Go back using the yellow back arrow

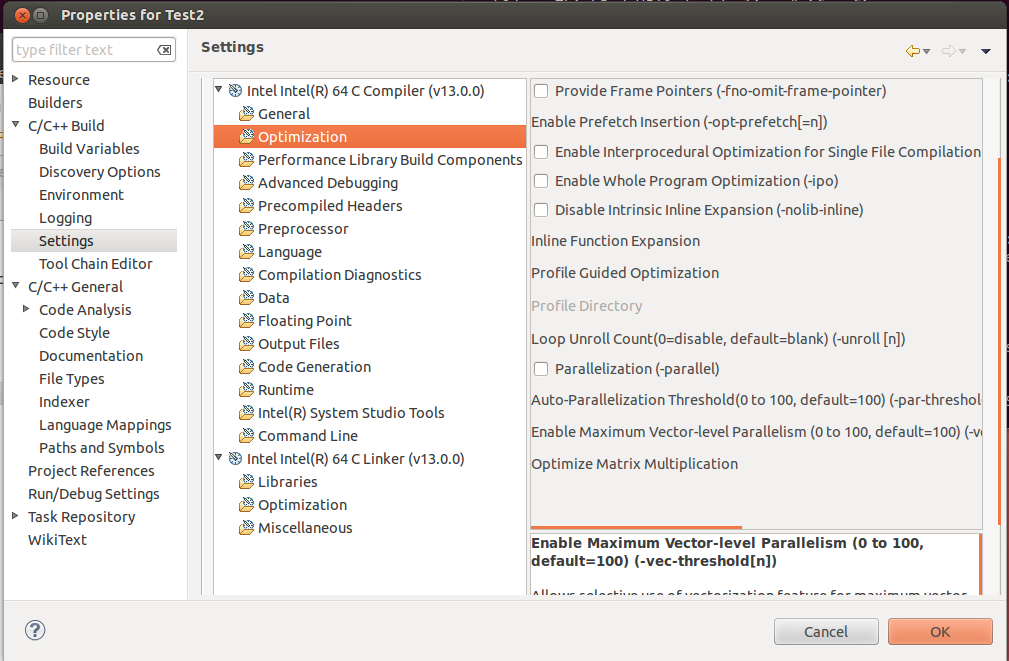pyautogui.click(x=912, y=51)
